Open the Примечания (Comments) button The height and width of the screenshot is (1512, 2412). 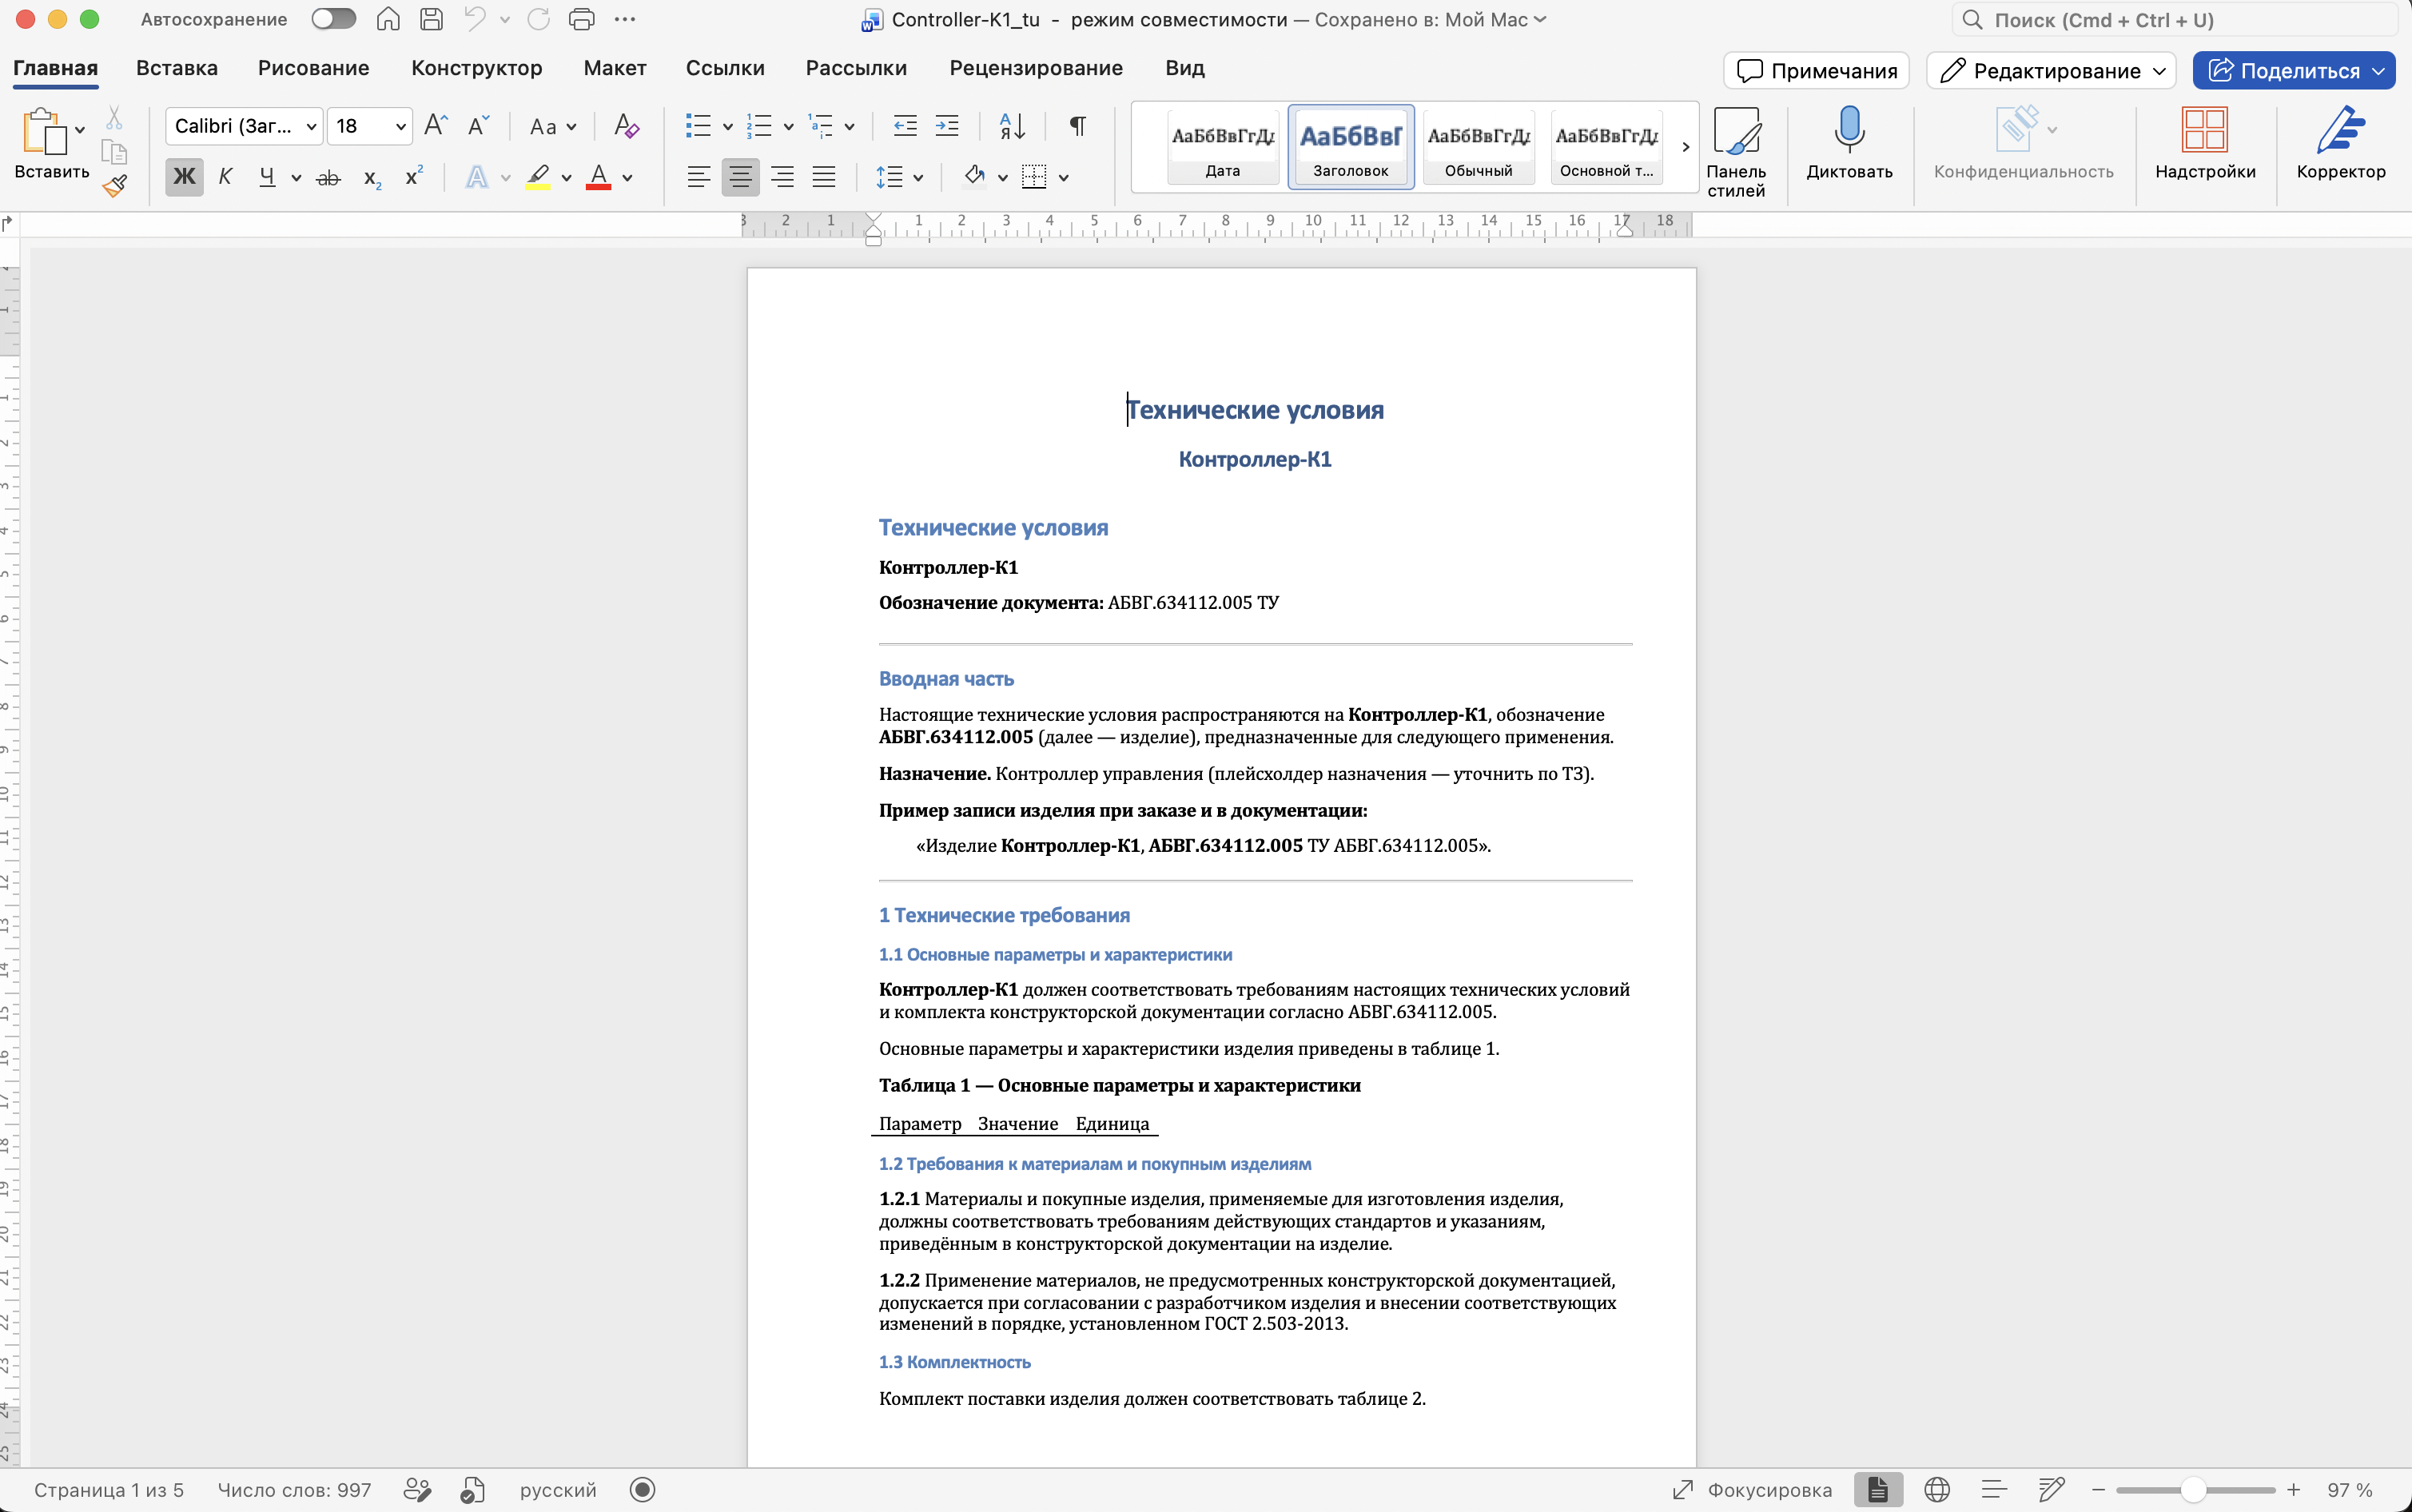pos(1816,71)
